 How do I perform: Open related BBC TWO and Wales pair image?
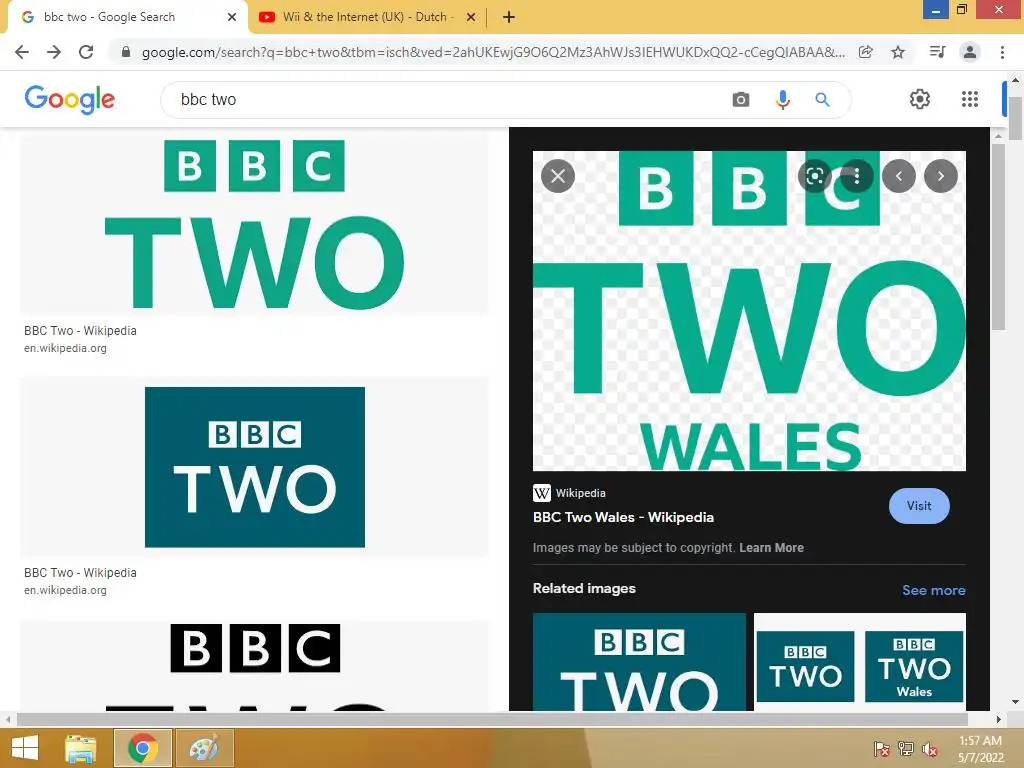click(859, 662)
